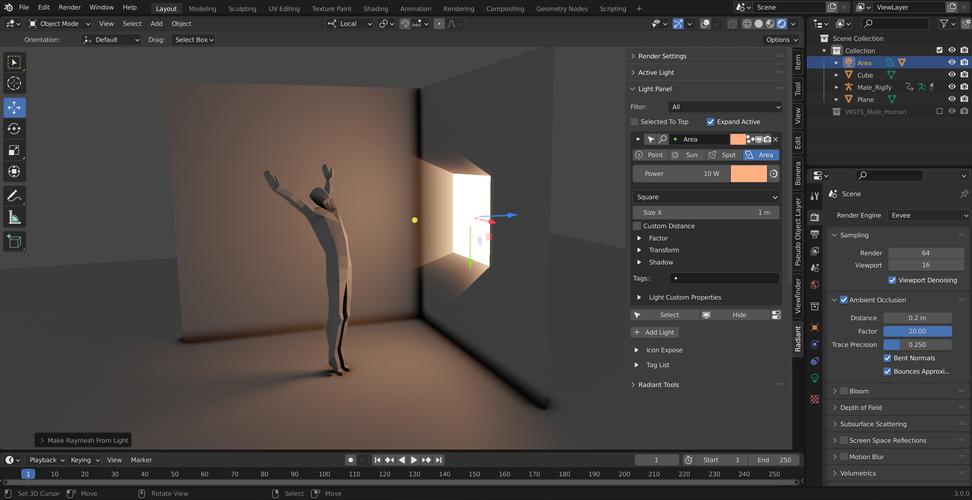Open the Viewfinder sidebar tab
The height and width of the screenshot is (500, 972).
click(x=798, y=296)
